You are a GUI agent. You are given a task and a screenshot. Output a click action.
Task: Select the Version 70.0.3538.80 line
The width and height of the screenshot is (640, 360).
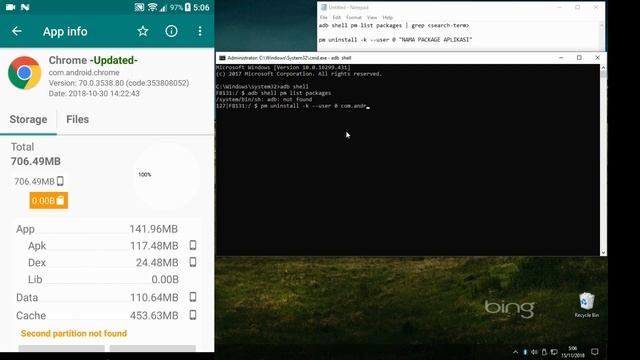(119, 83)
